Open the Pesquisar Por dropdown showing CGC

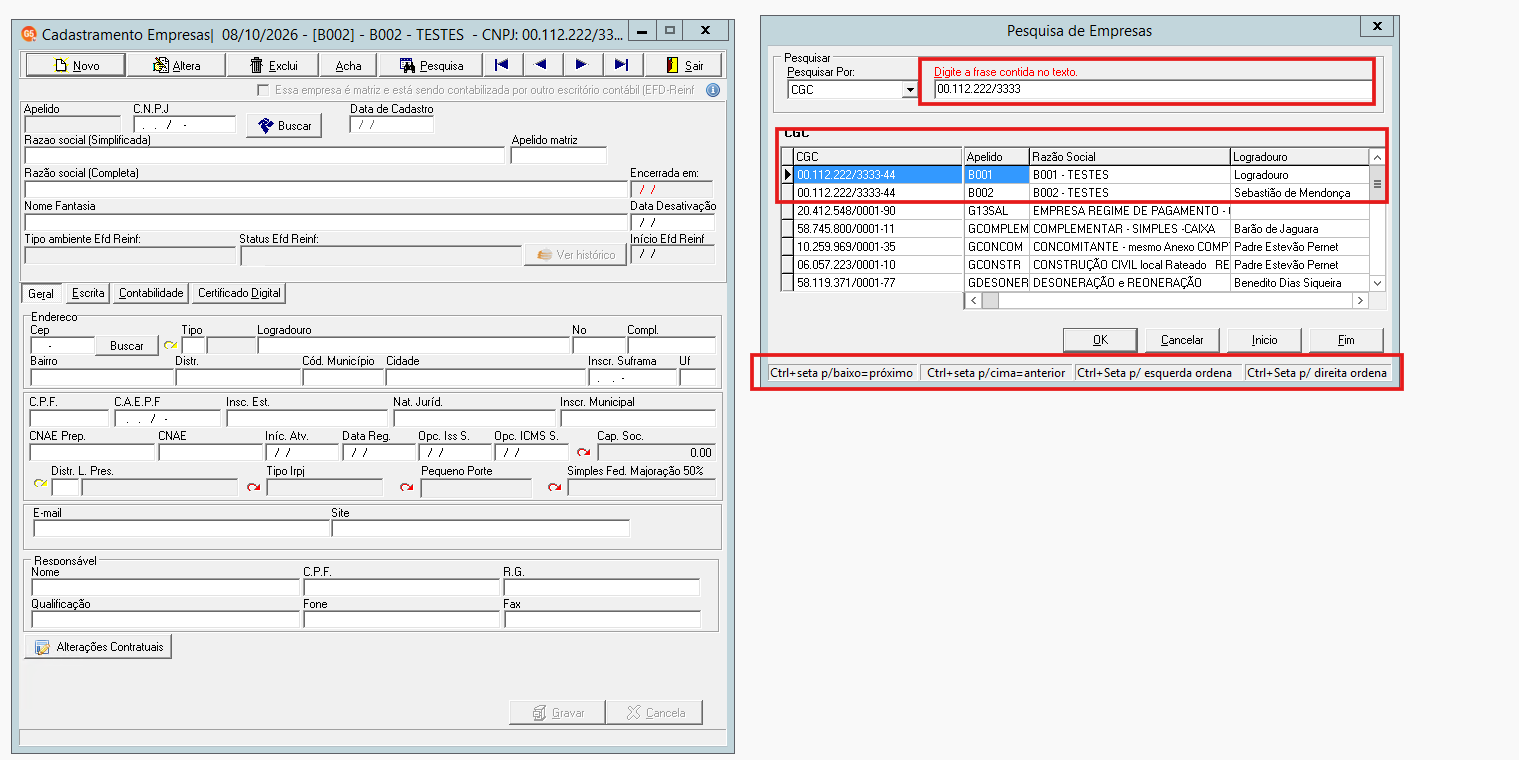pyautogui.click(x=910, y=90)
